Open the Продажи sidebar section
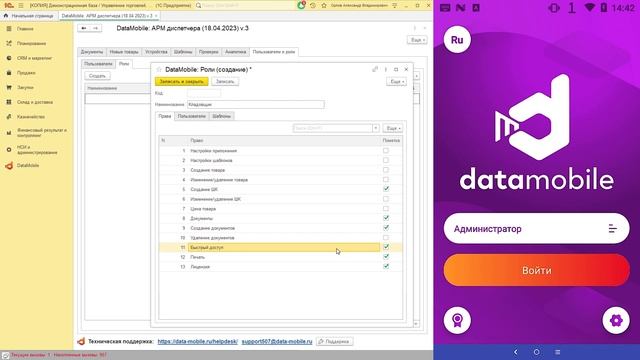Image resolution: width=640 pixels, height=360 pixels. click(x=26, y=73)
